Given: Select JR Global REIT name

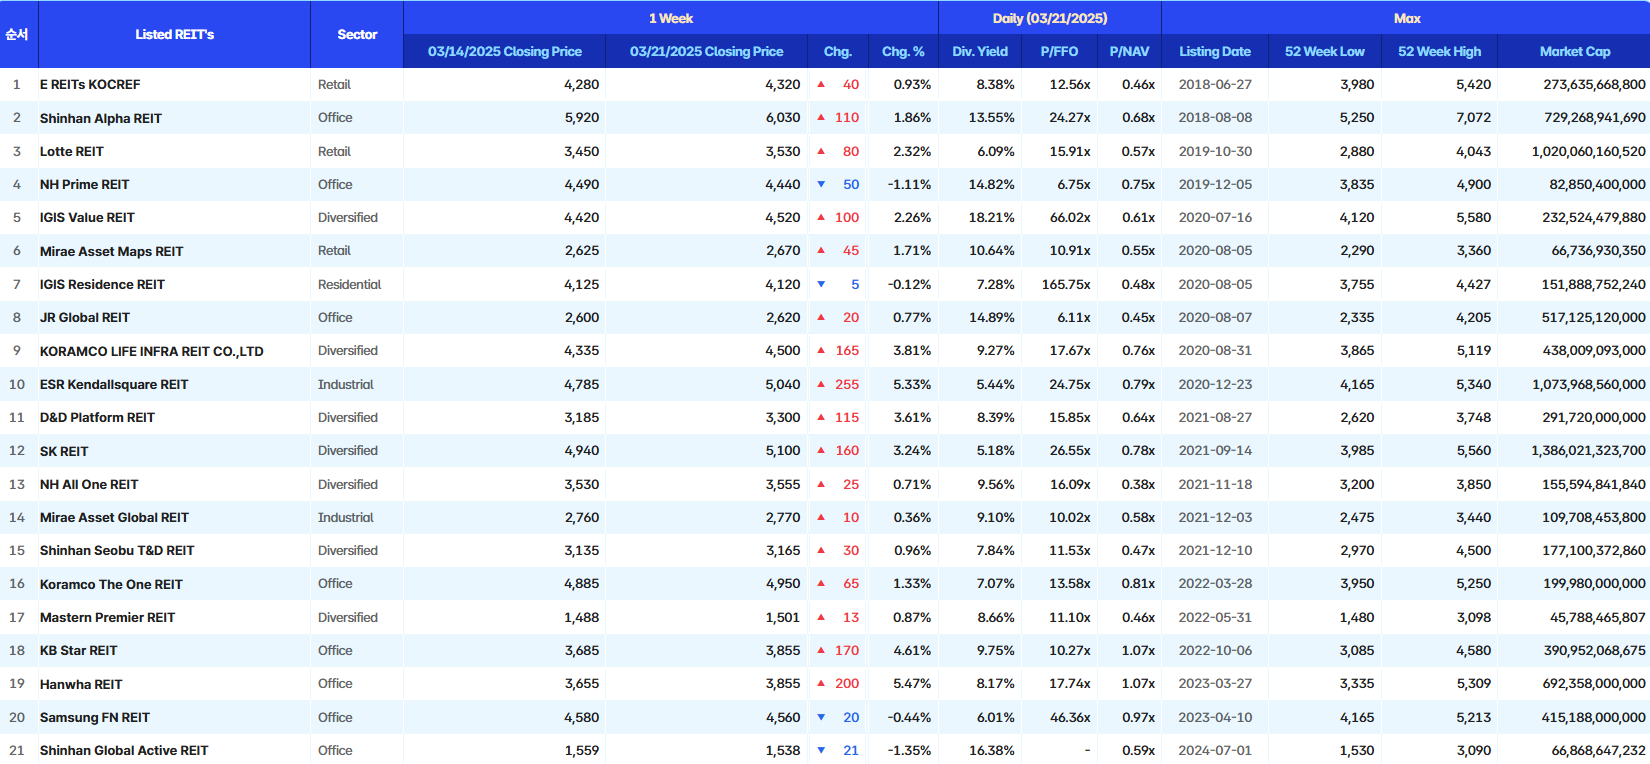Looking at the screenshot, I should click(x=85, y=317).
